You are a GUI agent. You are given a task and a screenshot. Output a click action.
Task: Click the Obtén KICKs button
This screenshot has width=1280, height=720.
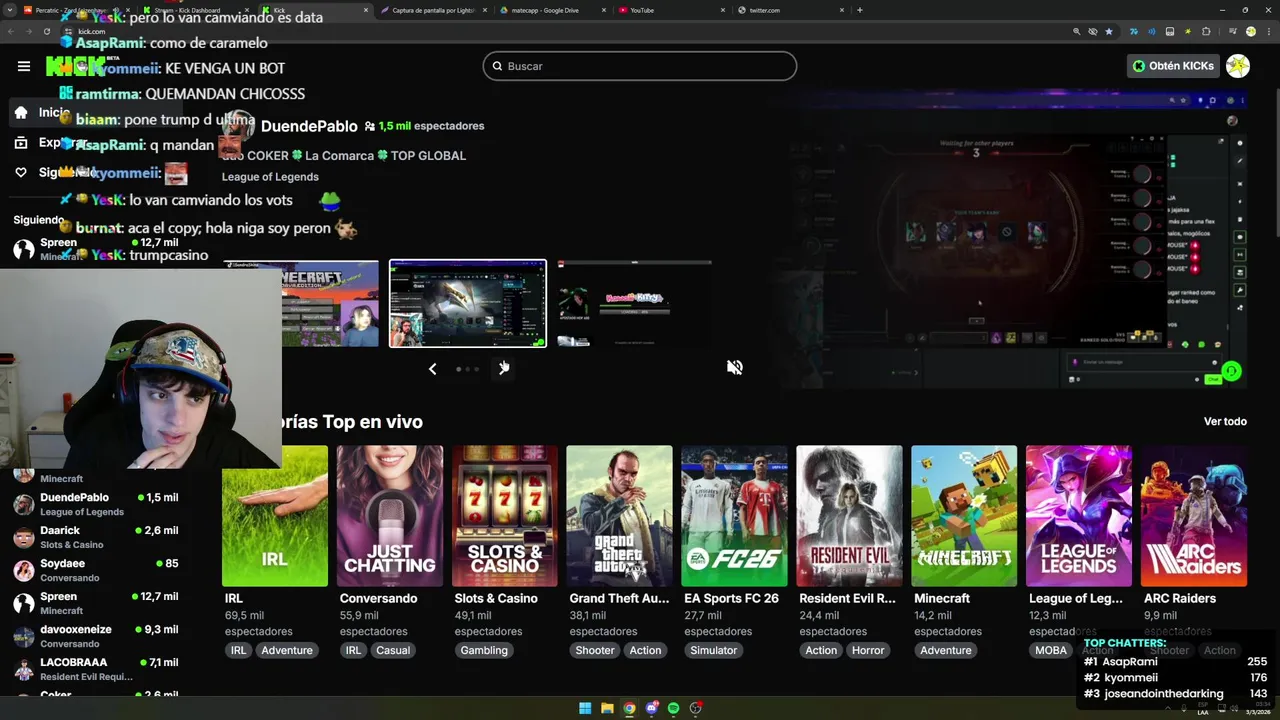click(1173, 66)
